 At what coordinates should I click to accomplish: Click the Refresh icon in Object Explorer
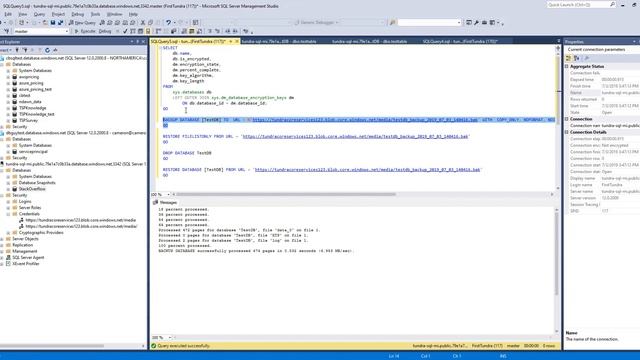click(x=47, y=50)
